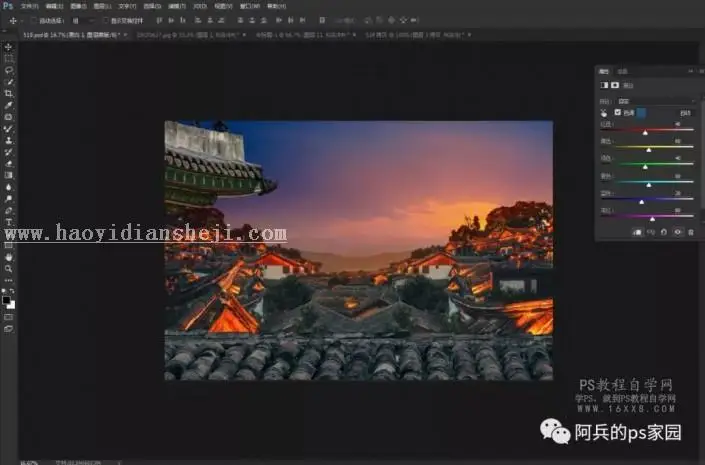705x465 pixels.
Task: Switch to the 510.psd @ 16.7% document tab
Action: click(x=71, y=35)
